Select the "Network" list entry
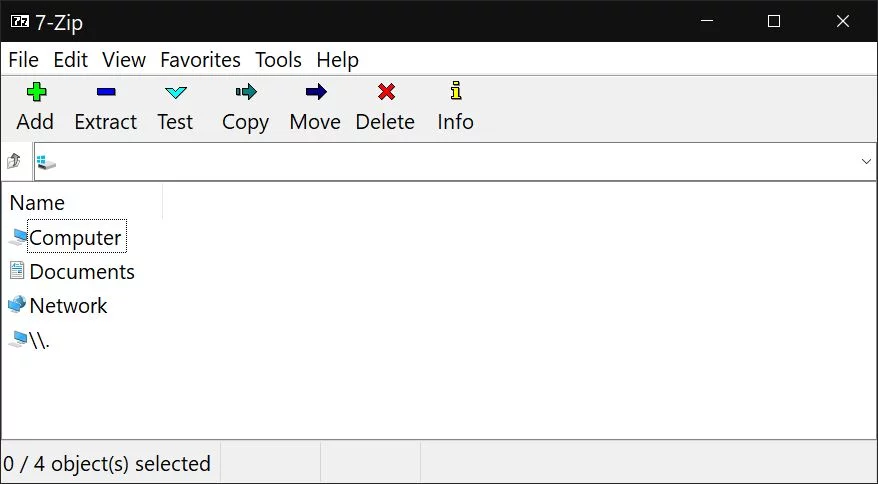Screen dimensions: 878x484 coord(68,306)
